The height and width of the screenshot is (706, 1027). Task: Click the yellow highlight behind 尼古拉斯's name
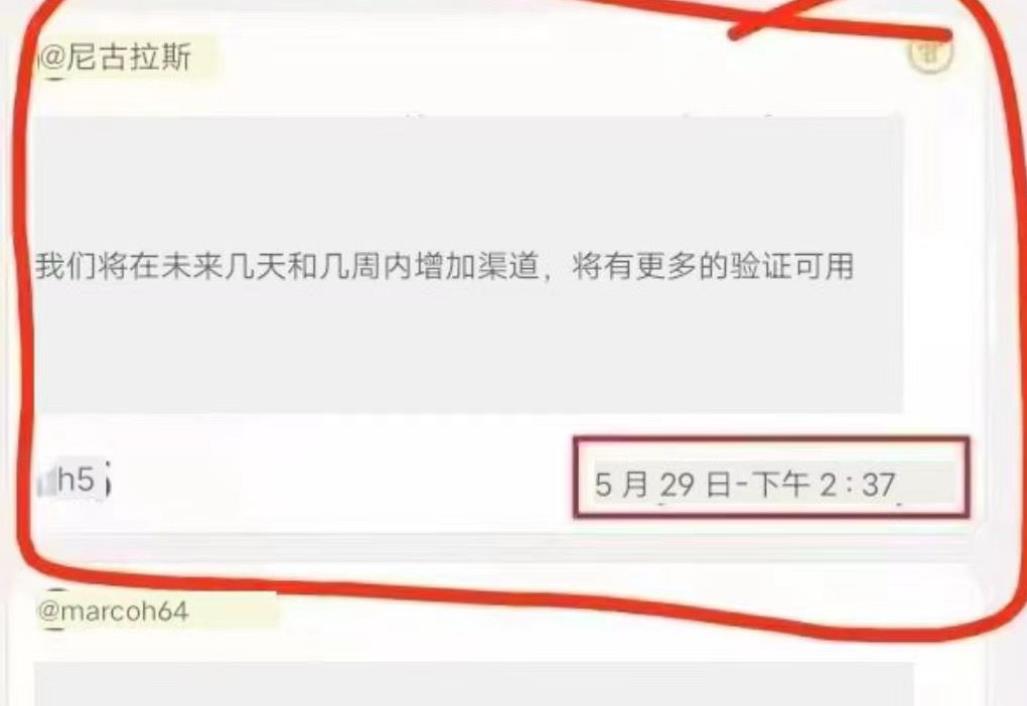[128, 57]
